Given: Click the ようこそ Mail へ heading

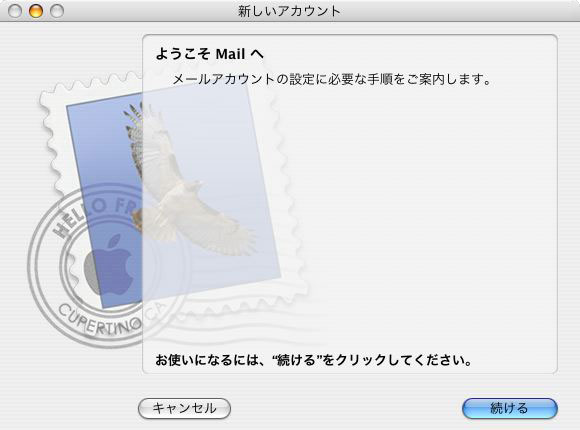Looking at the screenshot, I should [x=210, y=54].
